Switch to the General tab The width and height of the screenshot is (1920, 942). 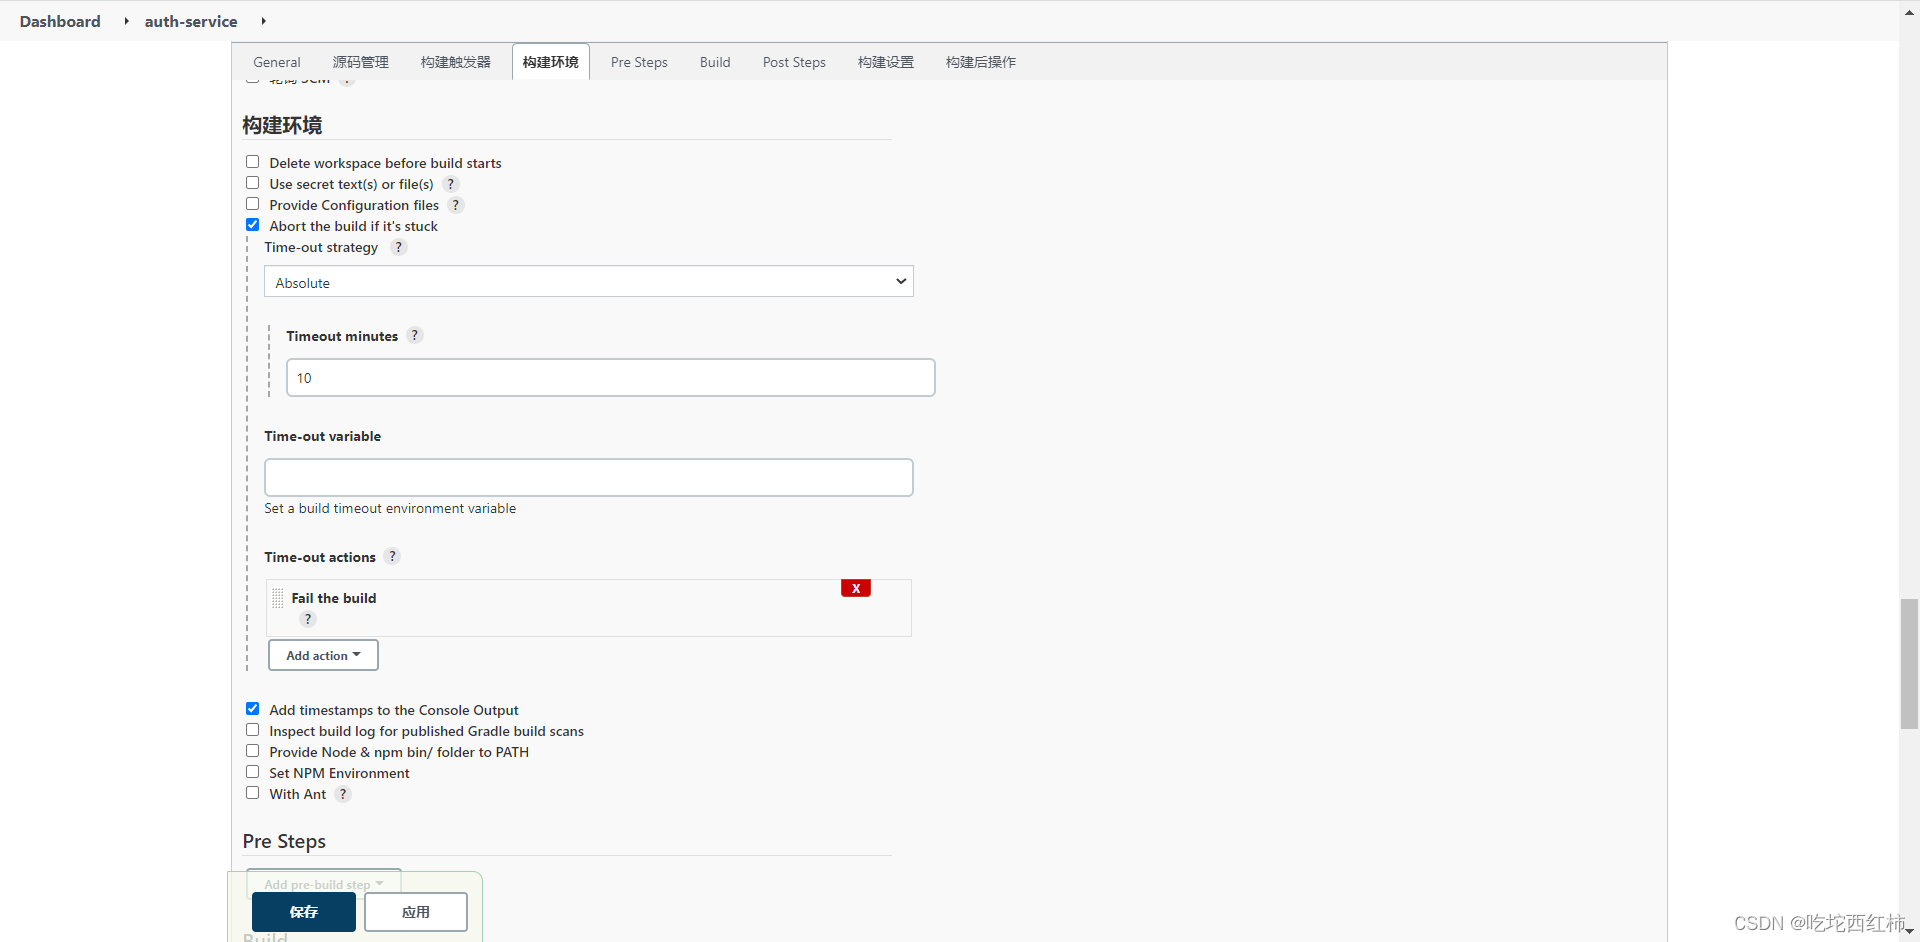(277, 62)
